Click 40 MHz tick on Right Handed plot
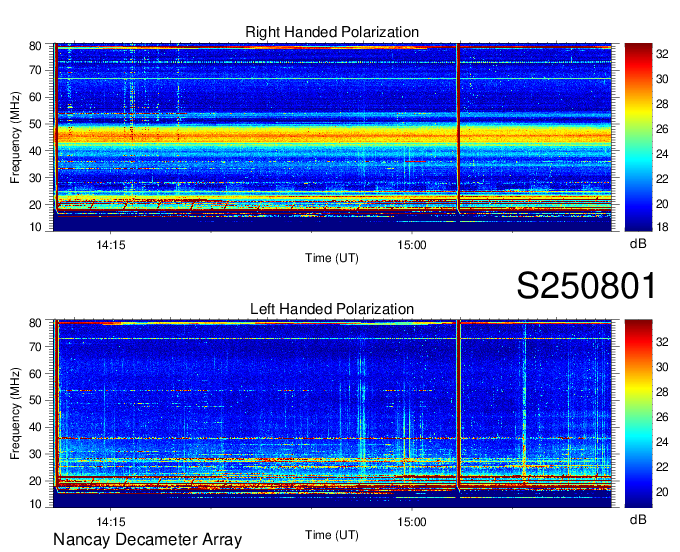This screenshot has height=552, width=680. click(35, 151)
